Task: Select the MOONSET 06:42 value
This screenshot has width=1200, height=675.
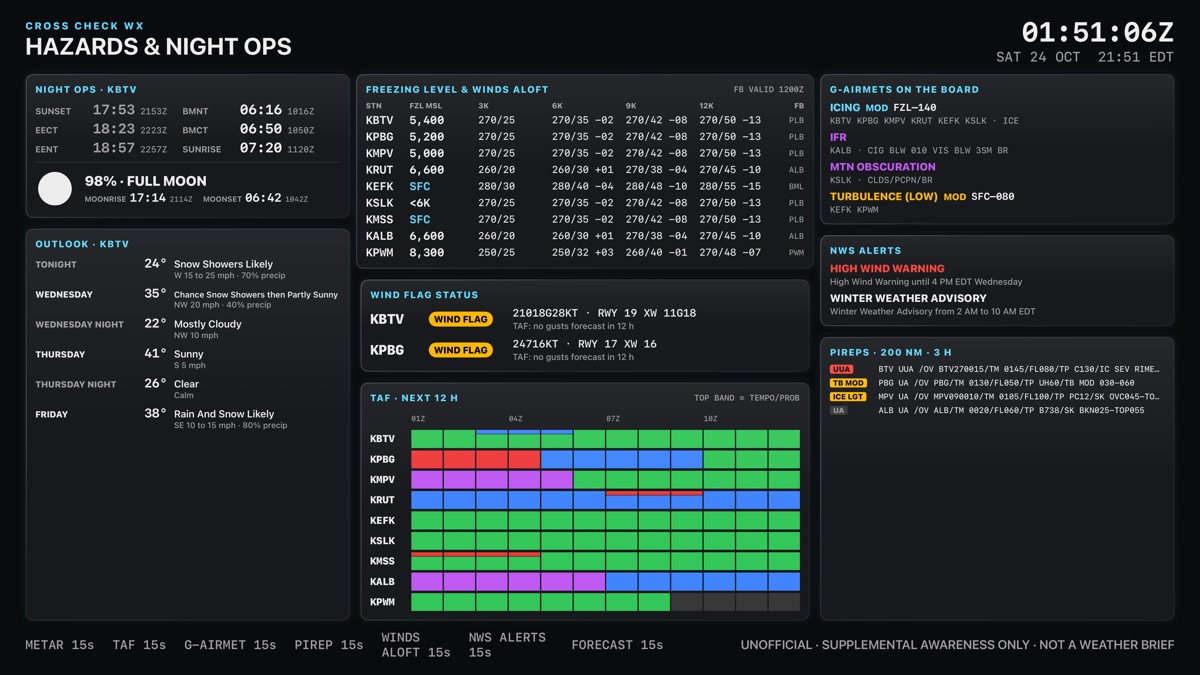Action: (x=263, y=198)
